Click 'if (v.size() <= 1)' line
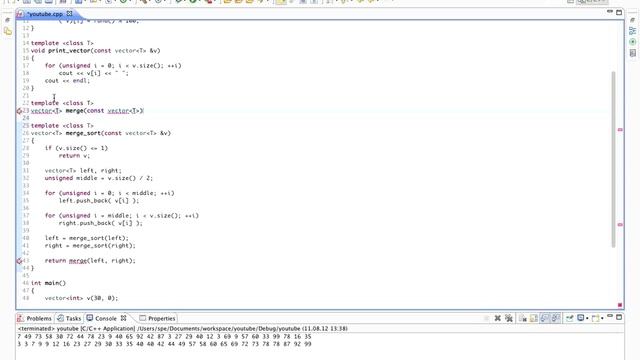The width and height of the screenshot is (640, 360). [x=76, y=148]
